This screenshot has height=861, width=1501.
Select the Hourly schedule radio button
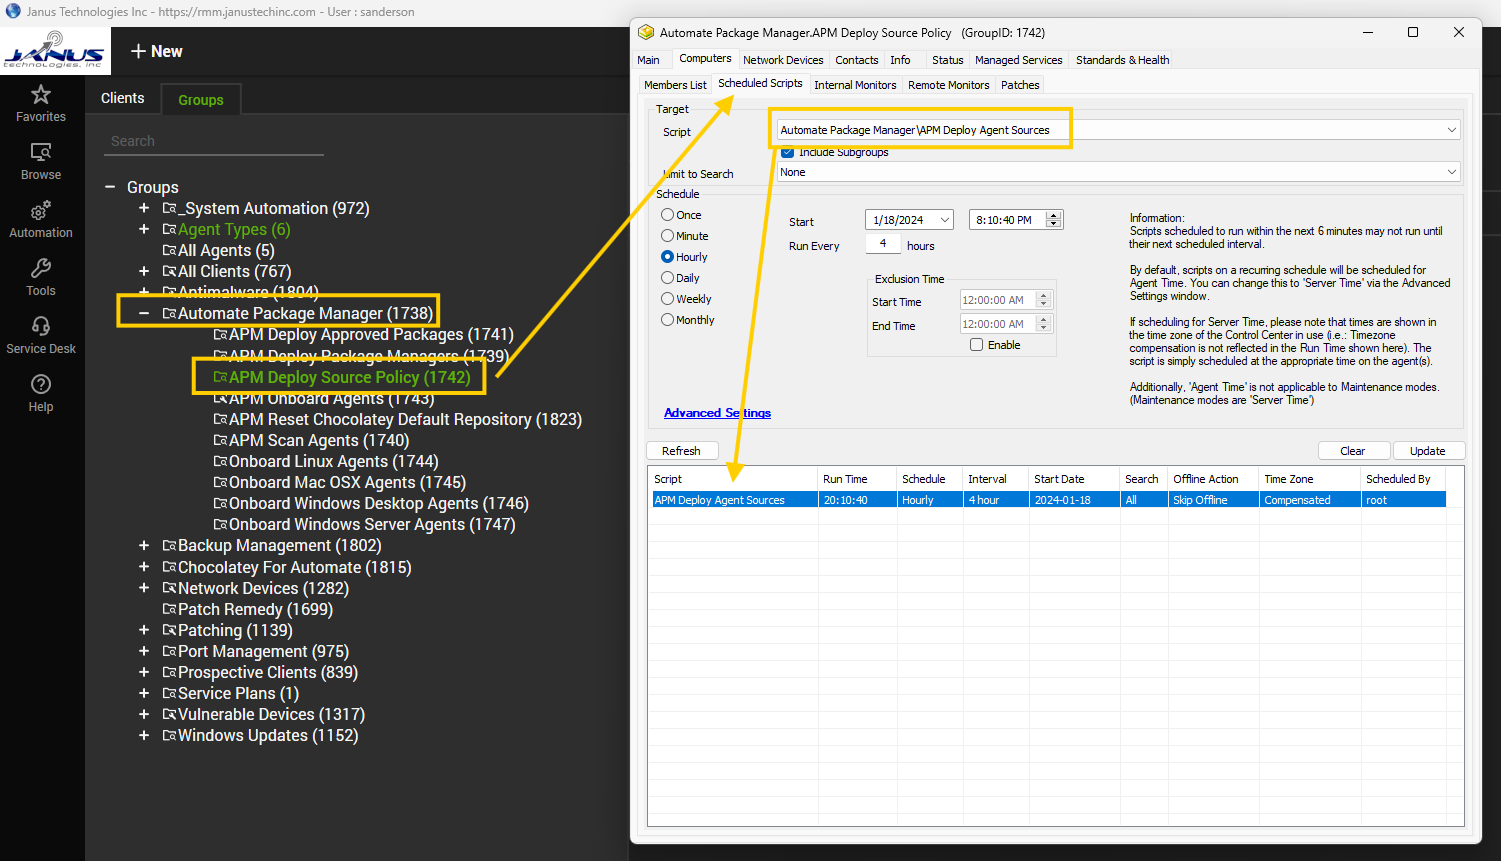(667, 257)
